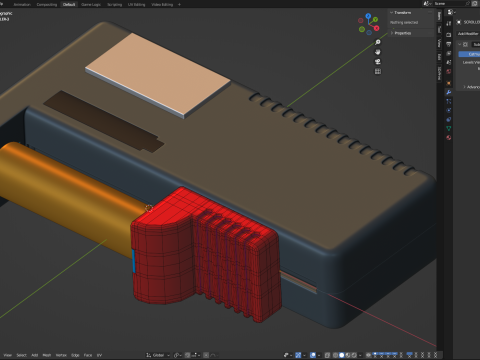Image resolution: width=480 pixels, height=360 pixels.
Task: Switch to the Scripting workspace tab
Action: coord(114,4)
